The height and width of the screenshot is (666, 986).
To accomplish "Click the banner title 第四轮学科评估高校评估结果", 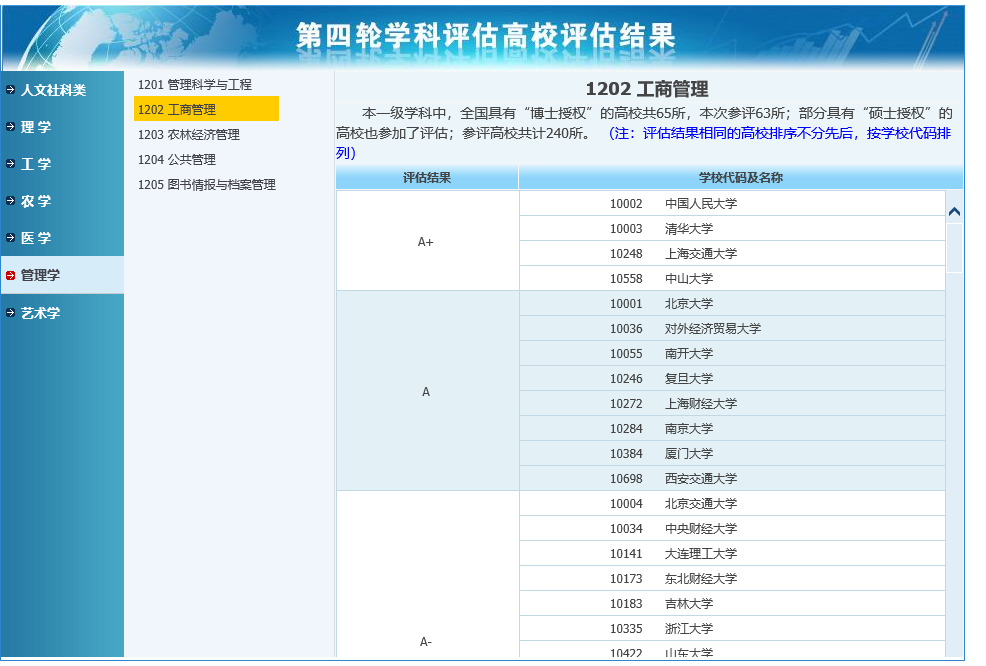I will [x=485, y=35].
